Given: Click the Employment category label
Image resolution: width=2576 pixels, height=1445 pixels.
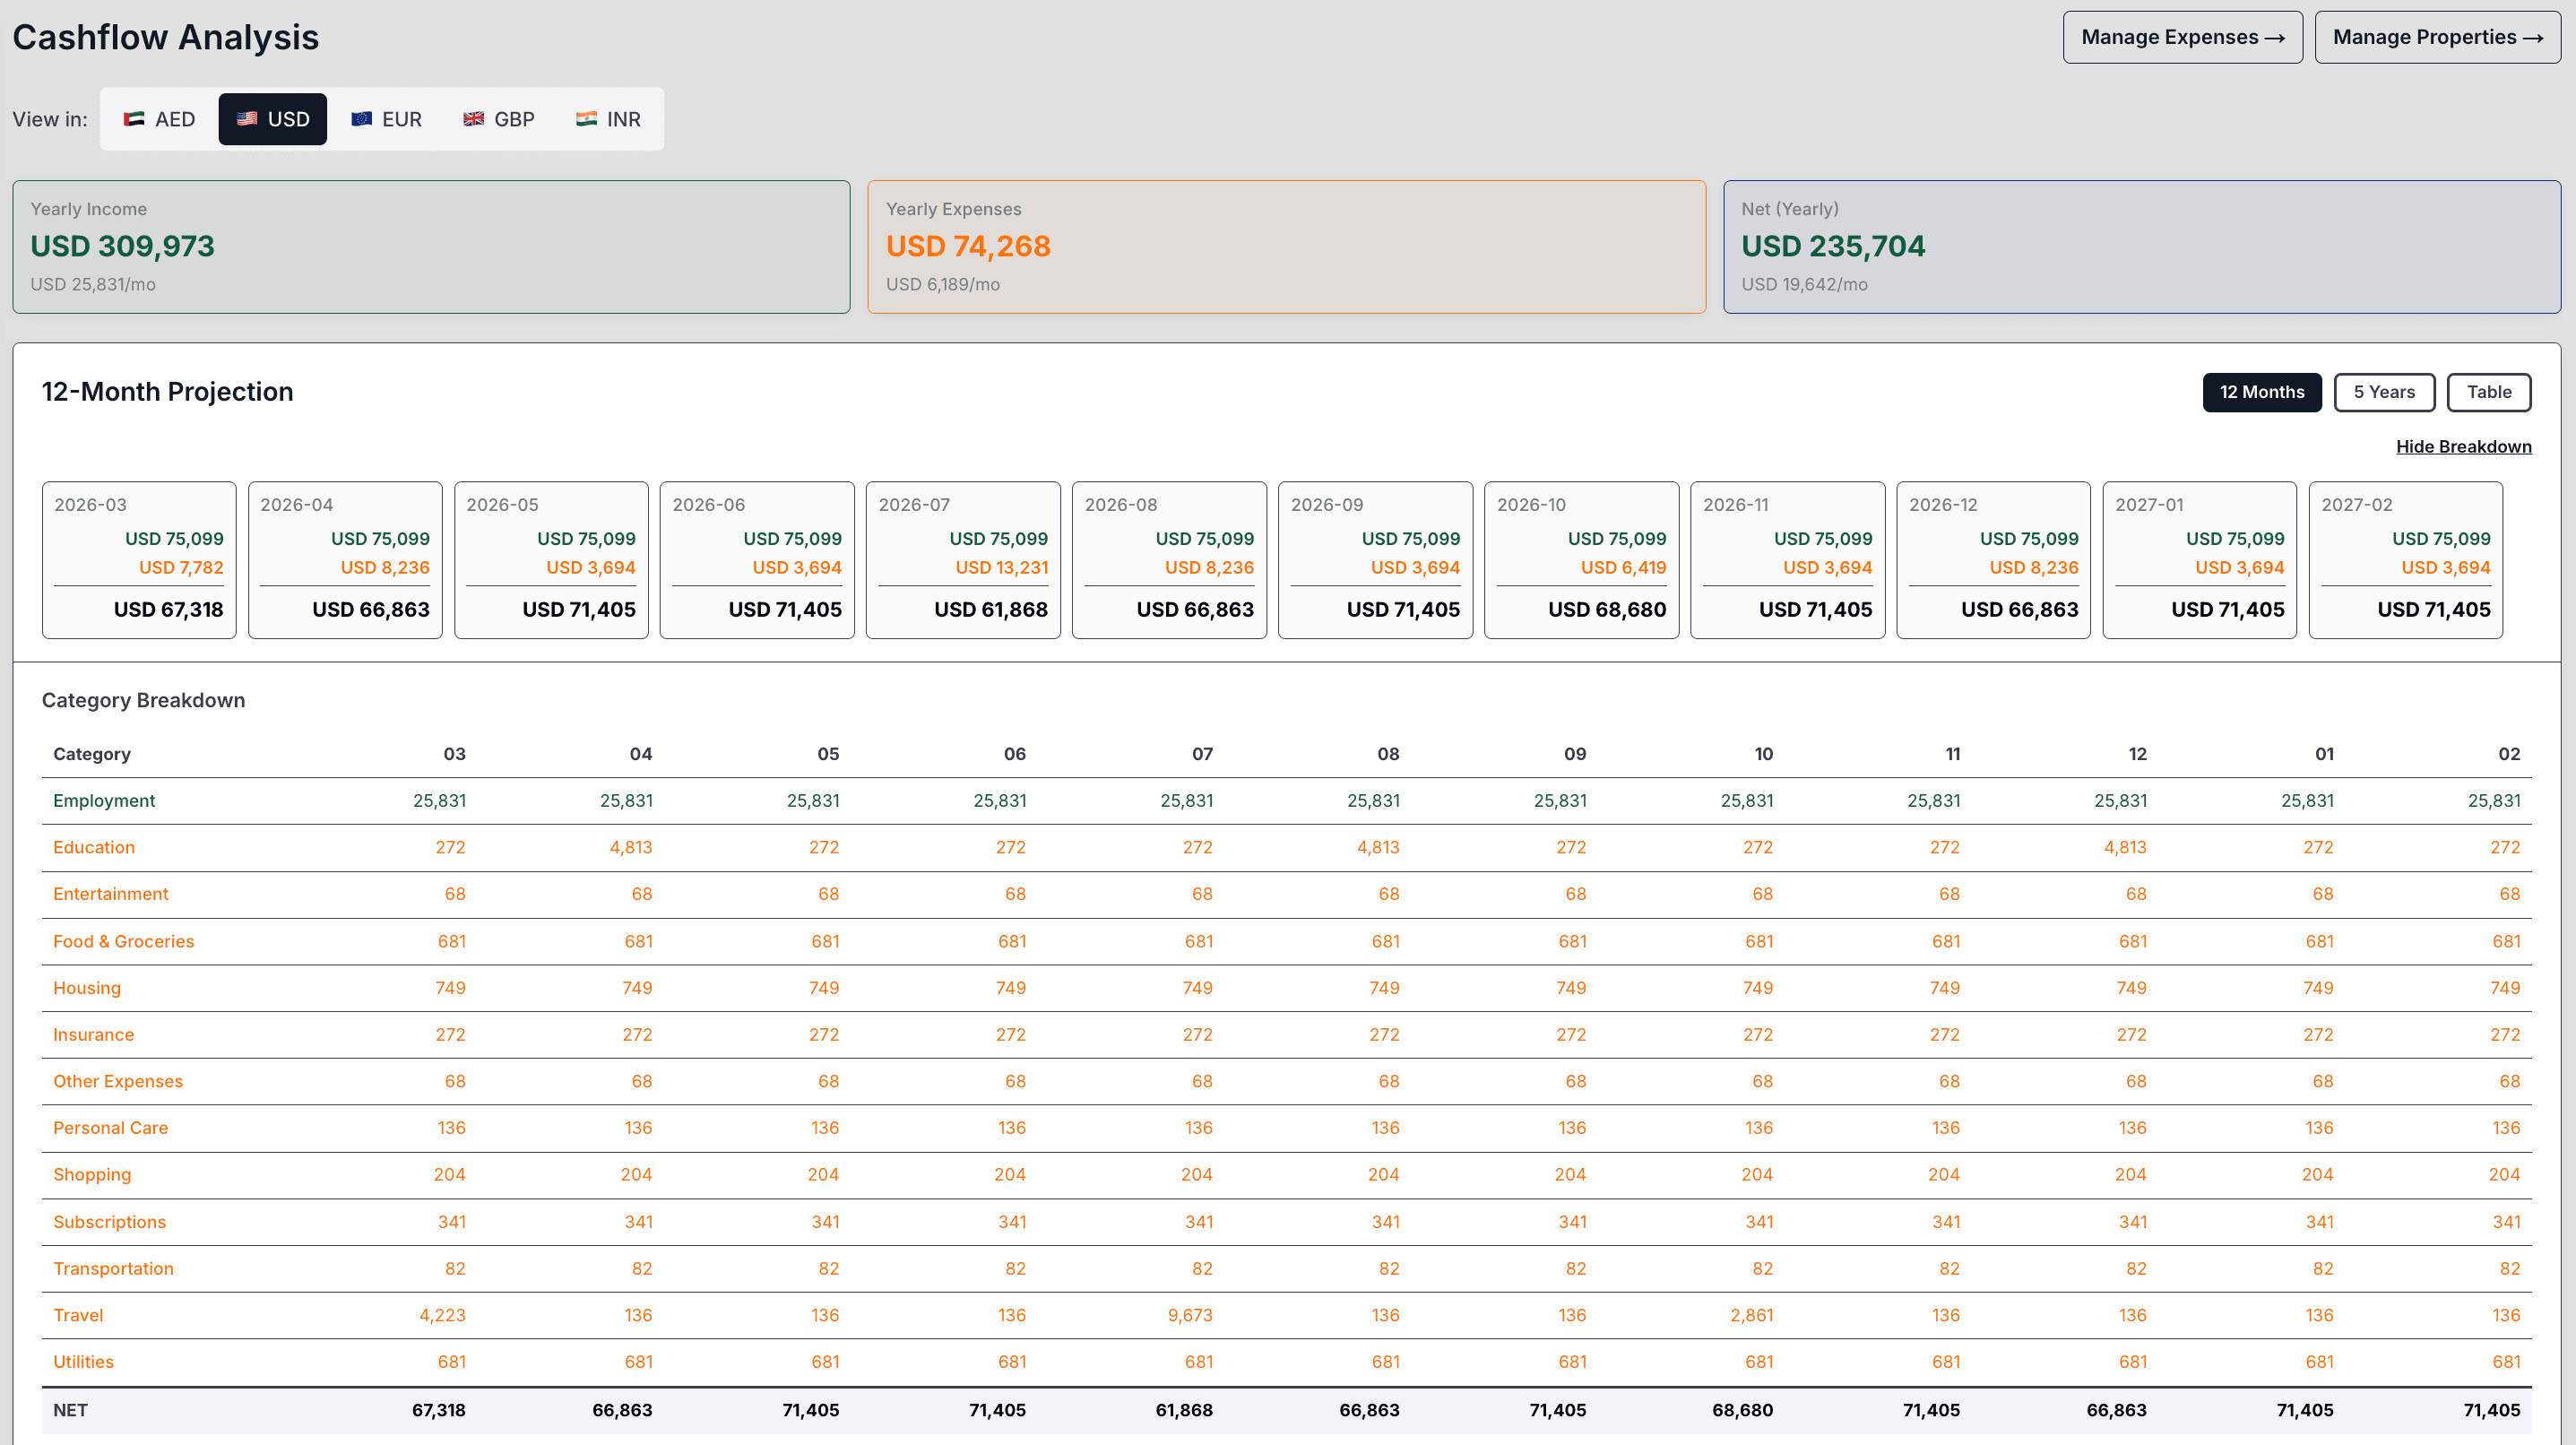Looking at the screenshot, I should click(x=104, y=800).
